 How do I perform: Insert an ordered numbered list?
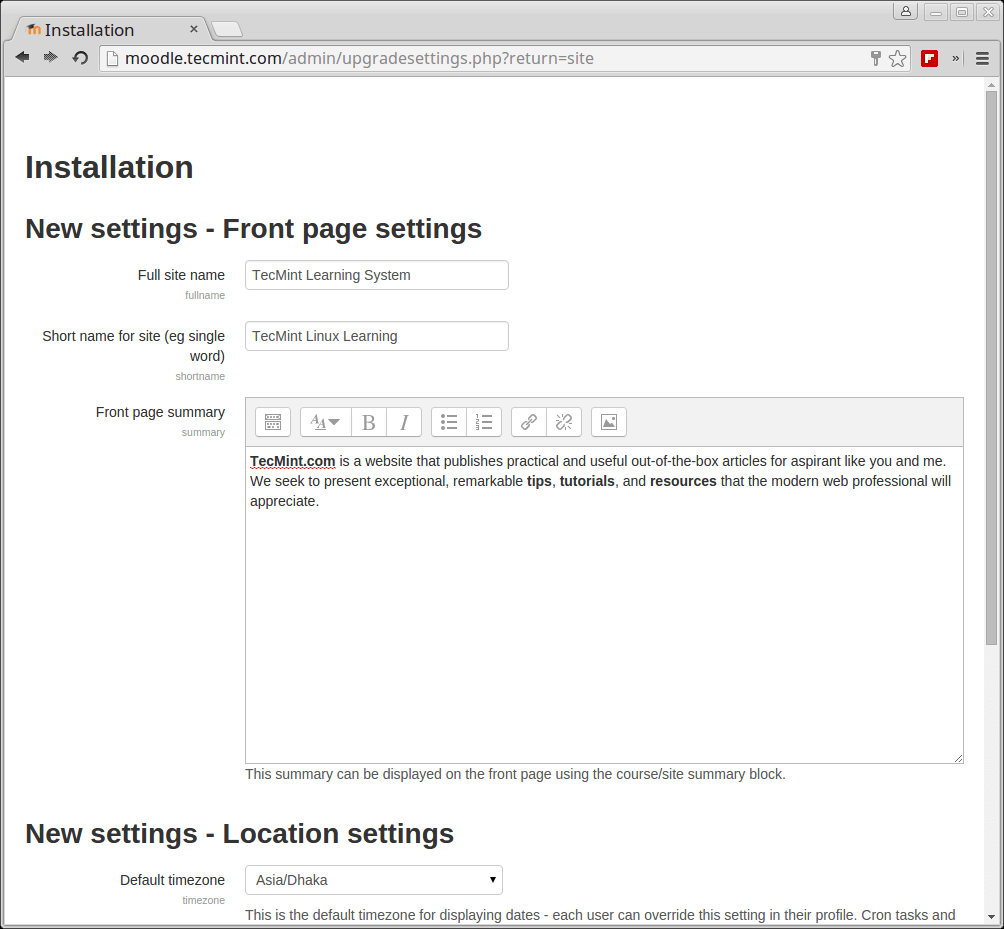484,422
